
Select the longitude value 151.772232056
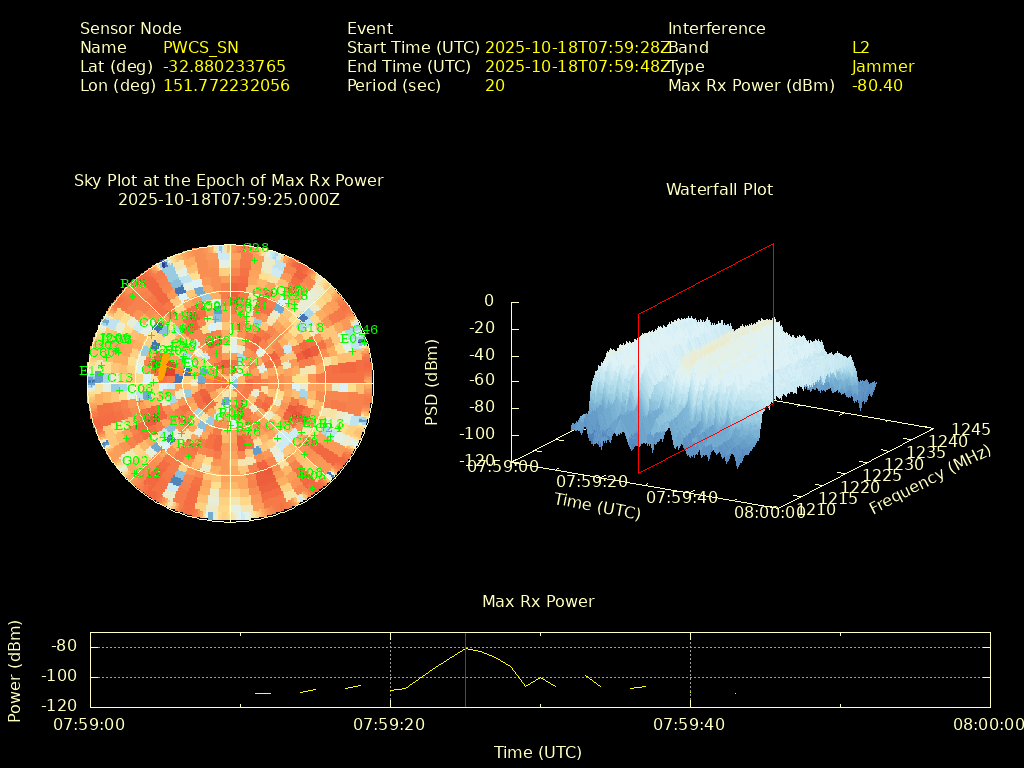click(226, 86)
